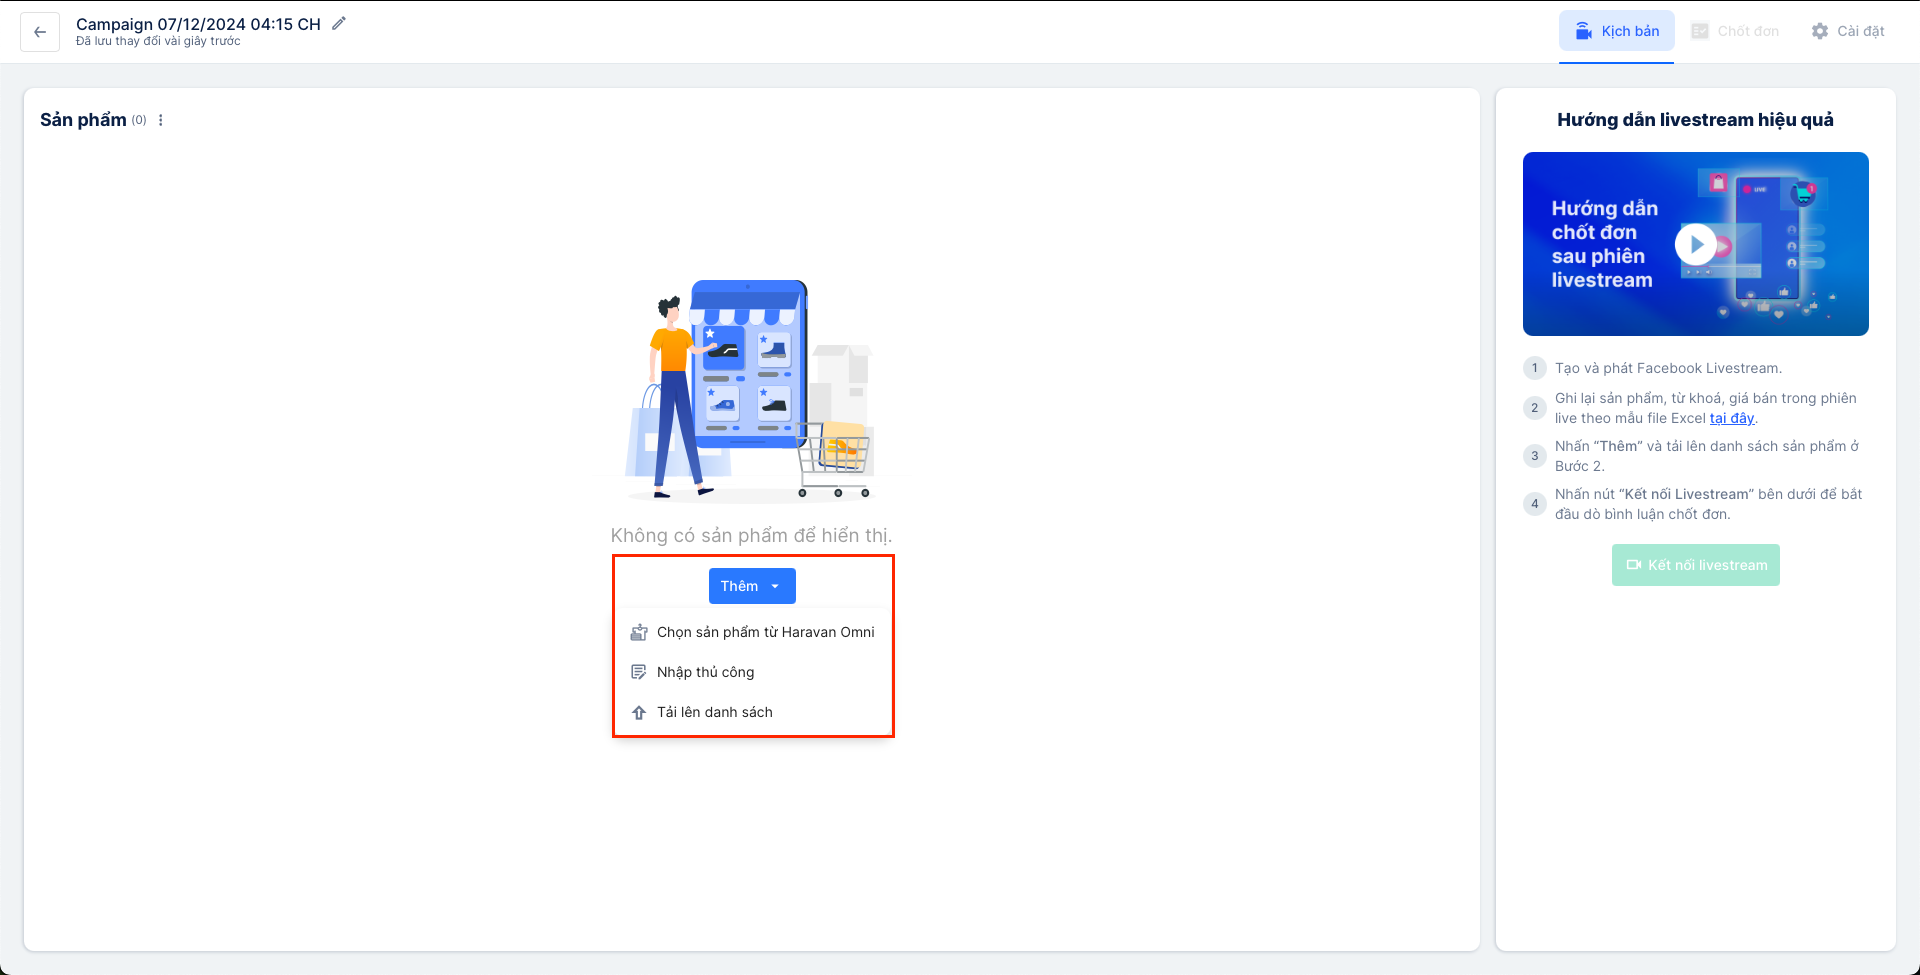The width and height of the screenshot is (1920, 975).
Task: Select Tải lên danh sách option
Action: [x=753, y=712]
